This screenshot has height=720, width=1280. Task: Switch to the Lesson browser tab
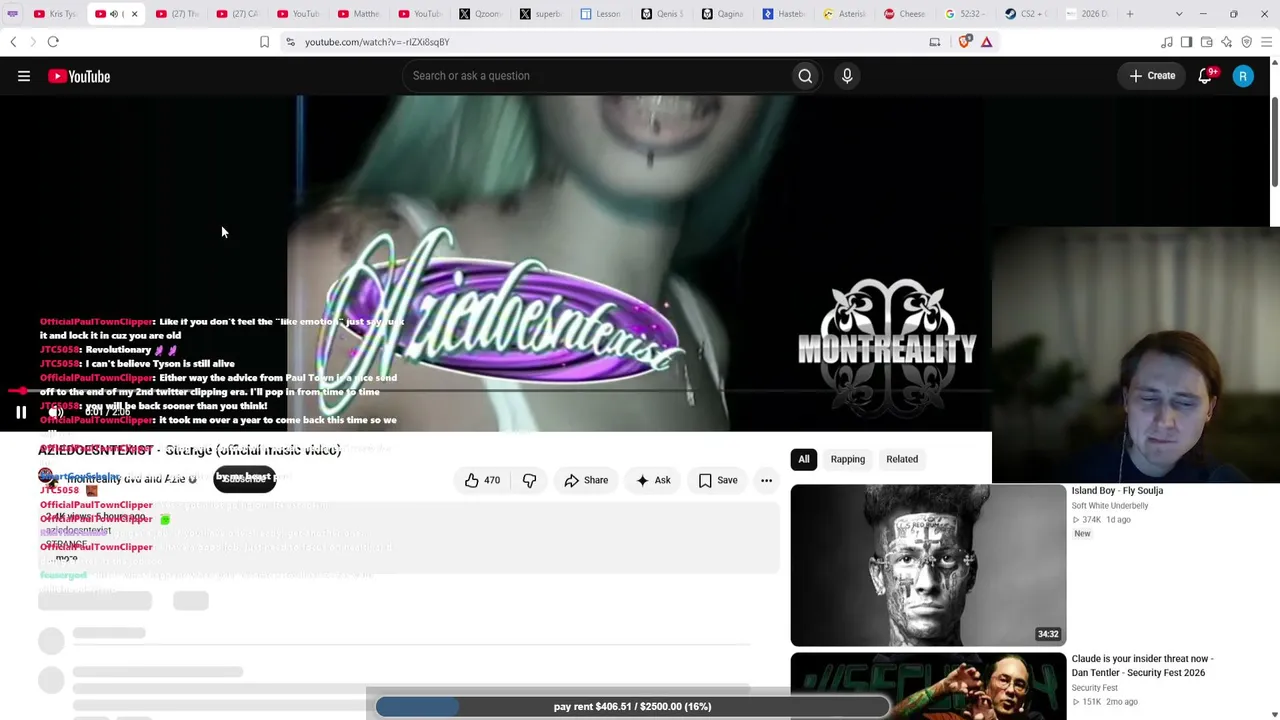click(602, 14)
